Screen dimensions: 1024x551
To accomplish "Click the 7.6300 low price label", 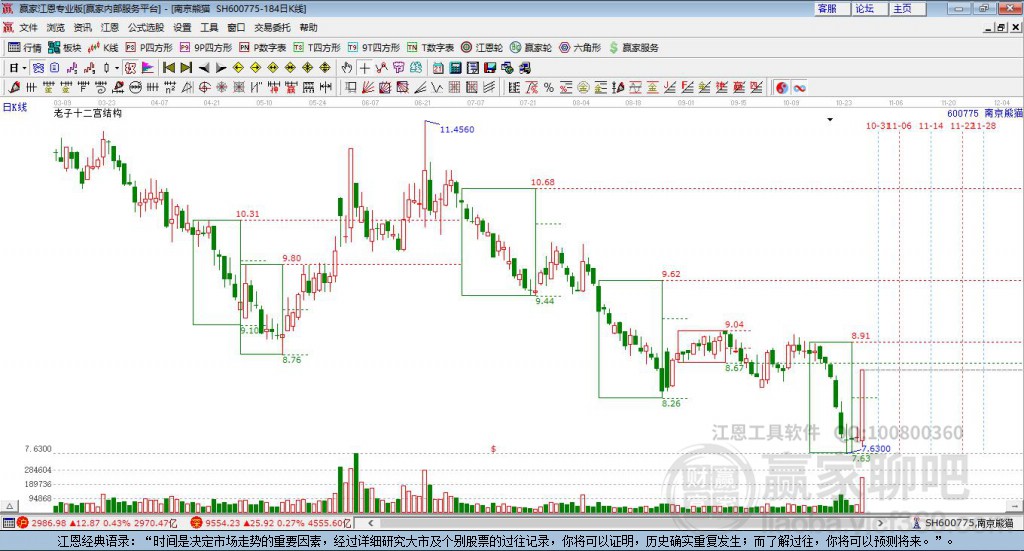I will click(876, 449).
